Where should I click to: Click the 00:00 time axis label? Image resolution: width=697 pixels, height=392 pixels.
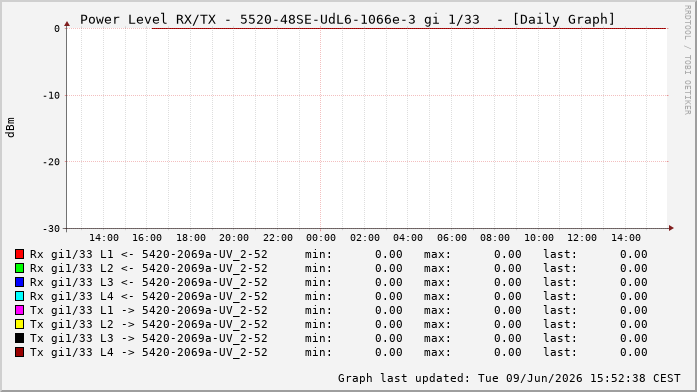tap(320, 238)
